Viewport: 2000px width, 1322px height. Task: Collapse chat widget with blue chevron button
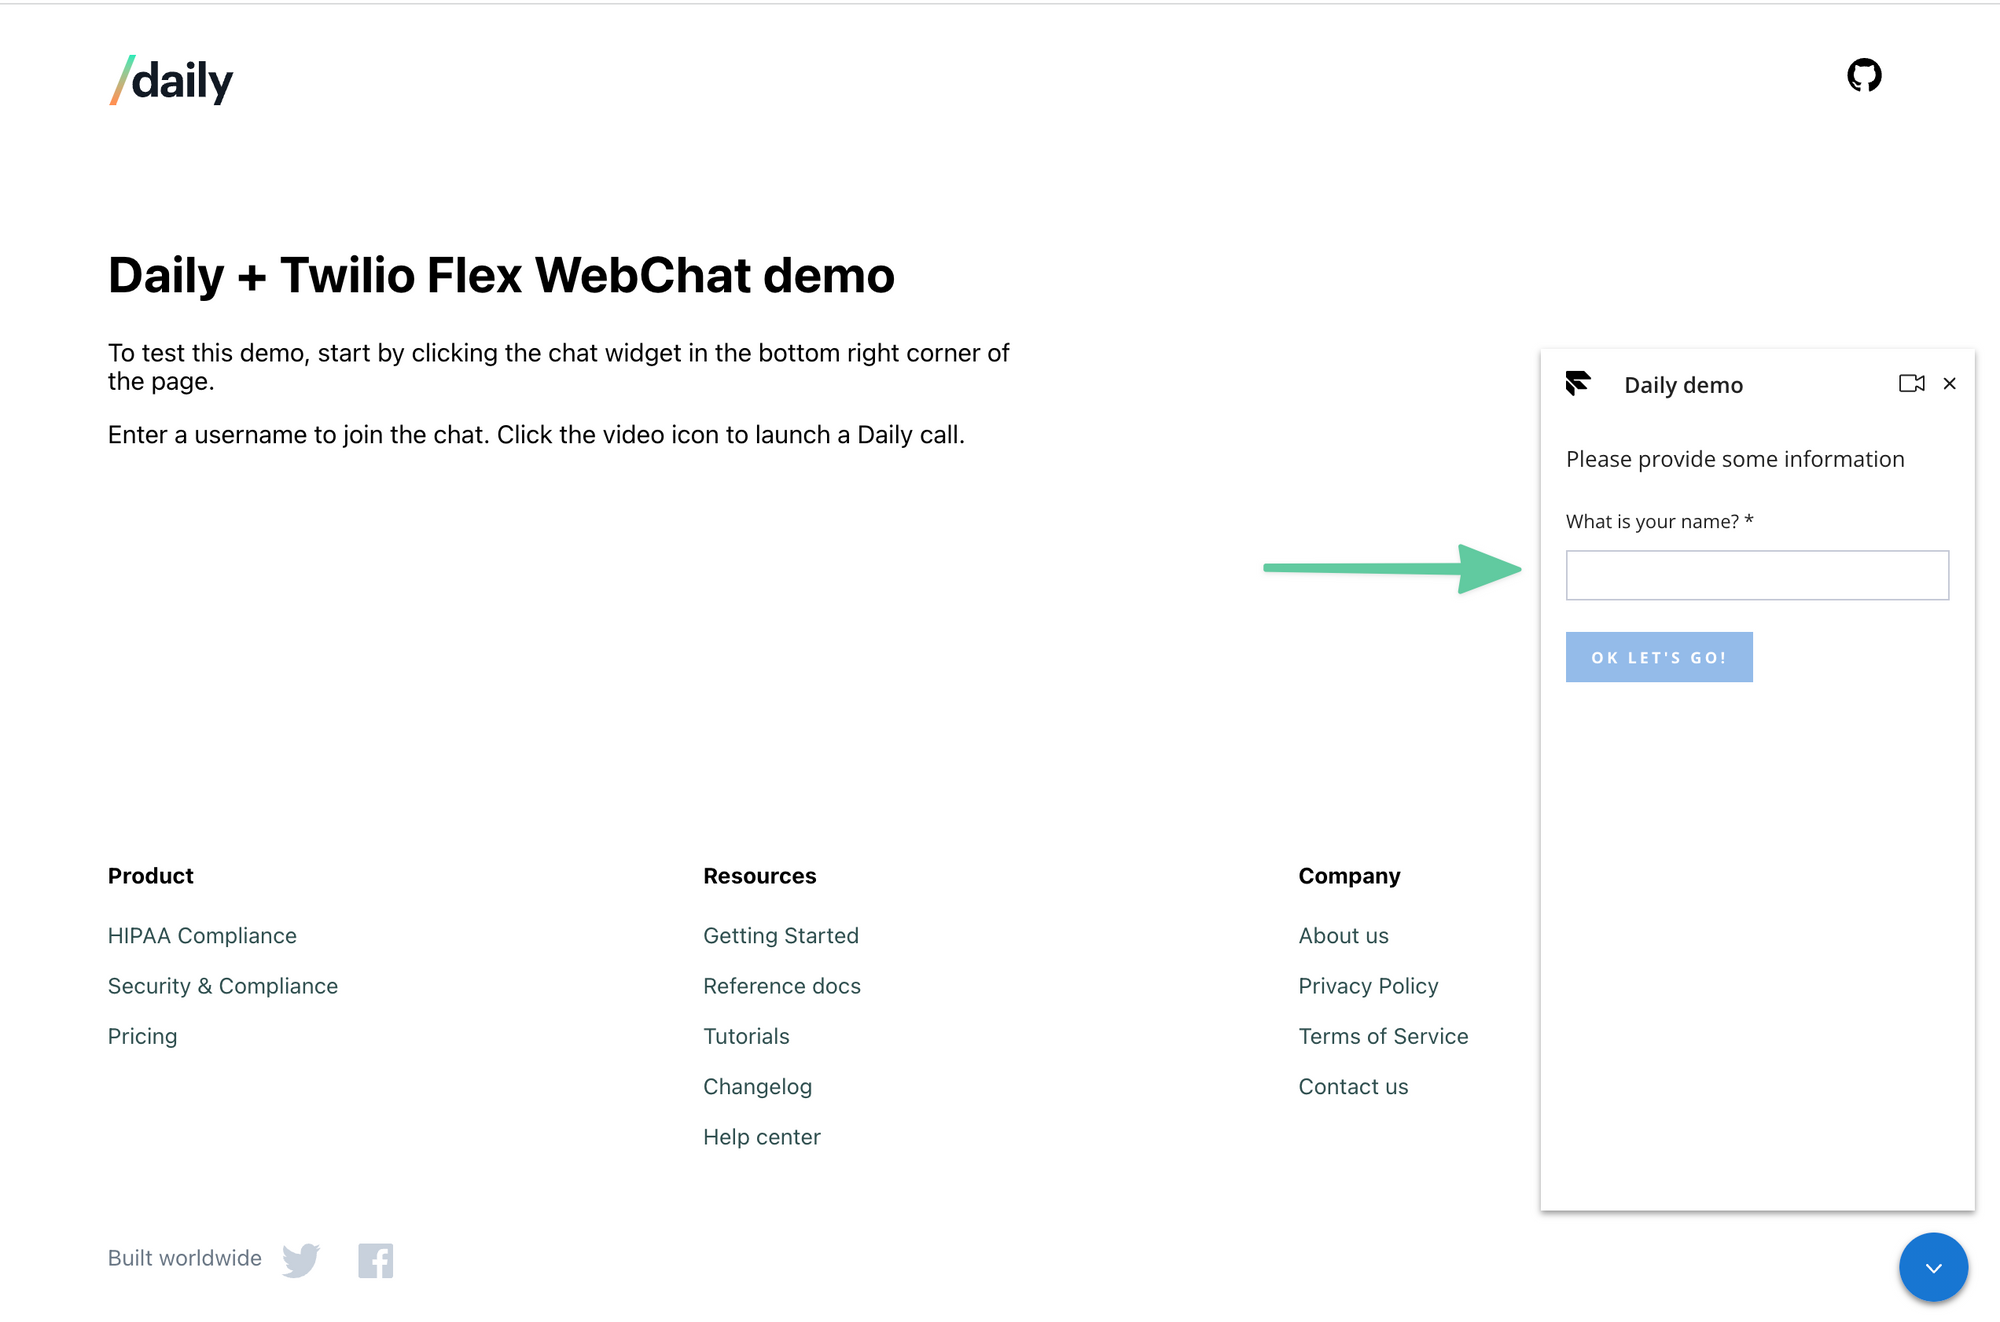coord(1933,1267)
